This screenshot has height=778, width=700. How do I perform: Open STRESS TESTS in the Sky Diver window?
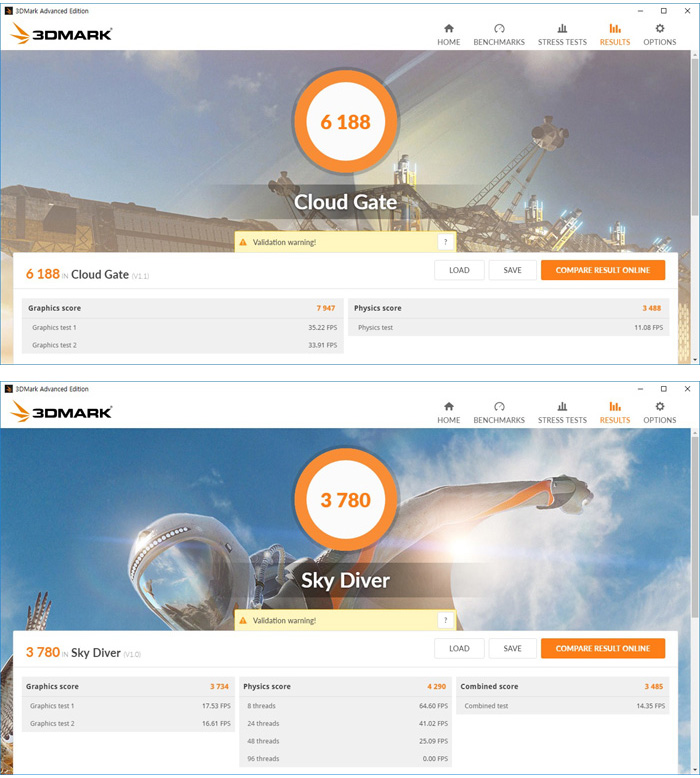tap(562, 412)
